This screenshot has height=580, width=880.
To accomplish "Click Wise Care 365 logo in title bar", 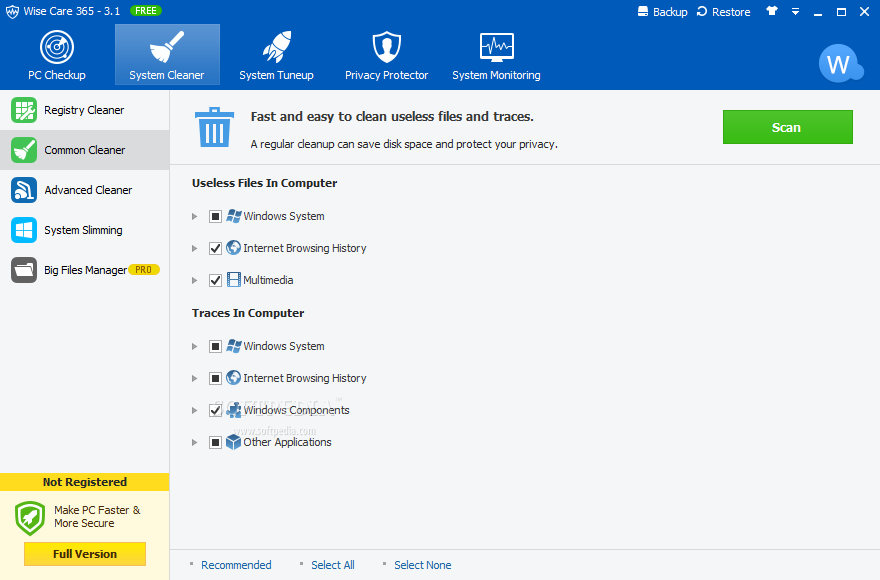I will (12, 12).
